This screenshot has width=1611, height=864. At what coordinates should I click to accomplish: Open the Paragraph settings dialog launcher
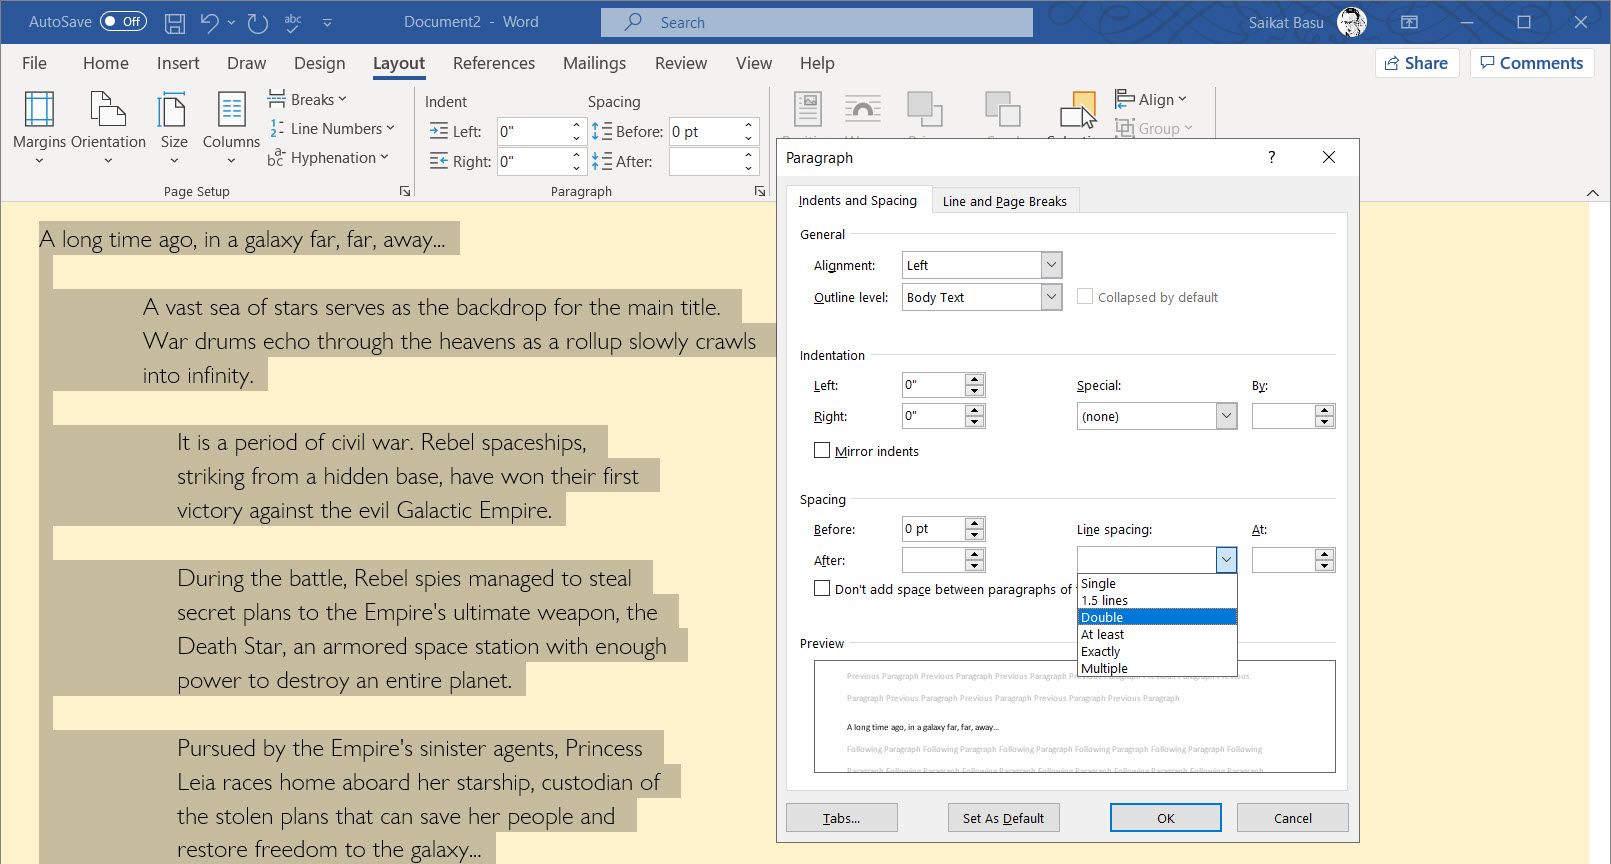point(759,191)
